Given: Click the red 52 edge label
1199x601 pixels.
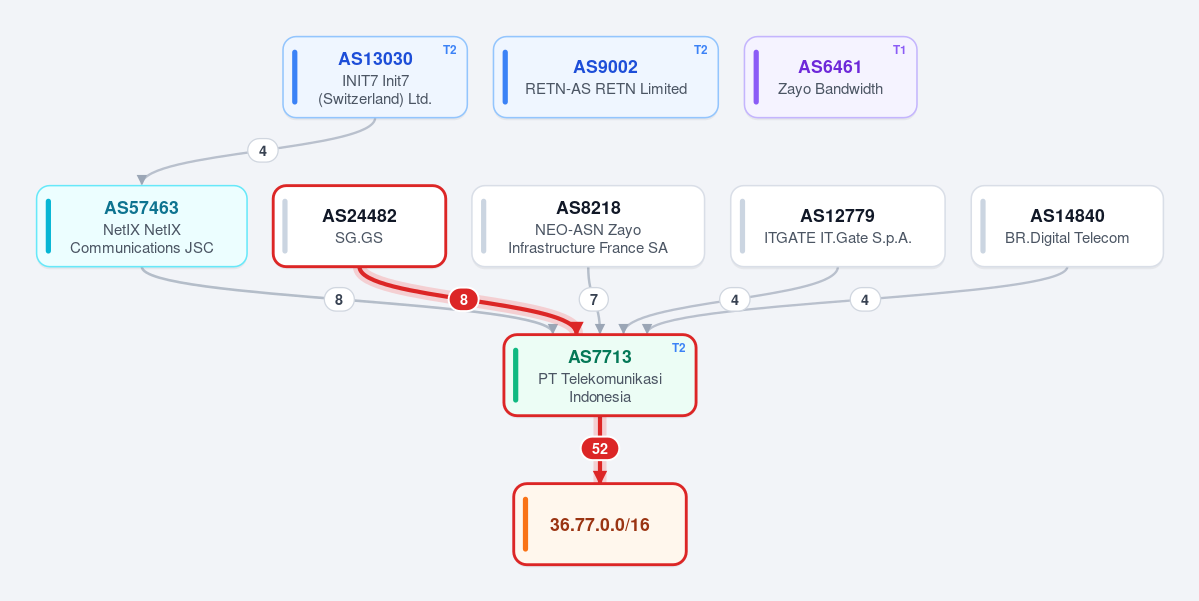Looking at the screenshot, I should point(600,449).
